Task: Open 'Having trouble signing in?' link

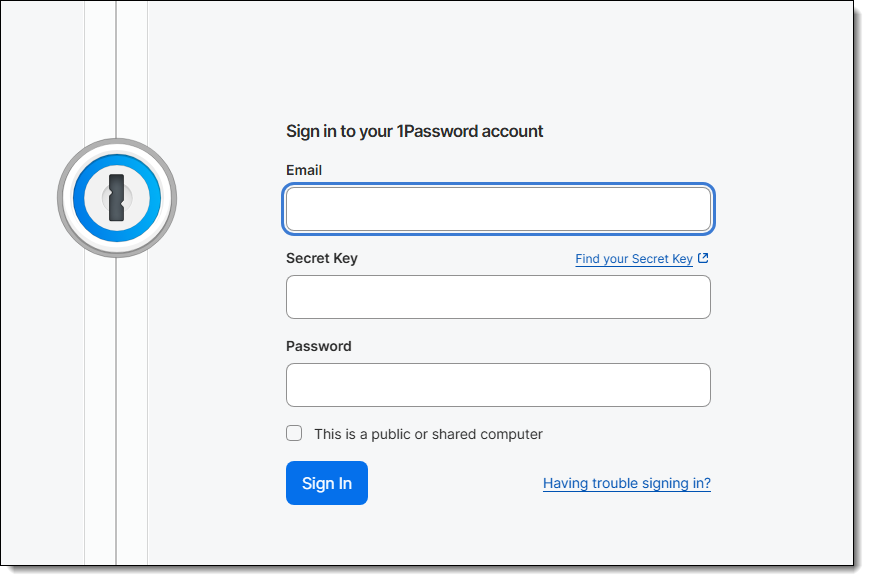Action: tap(626, 483)
